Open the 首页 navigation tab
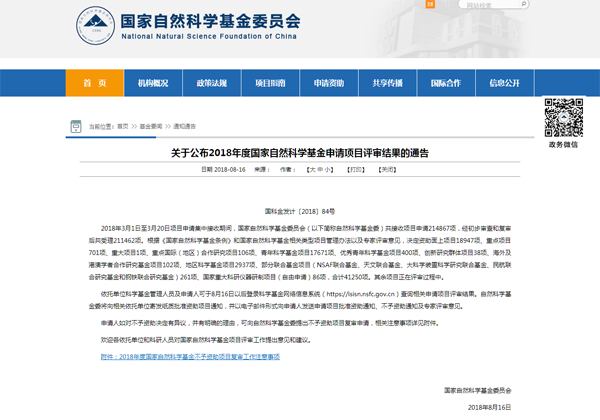Image resolution: width=600 pixels, height=420 pixels. coord(94,83)
